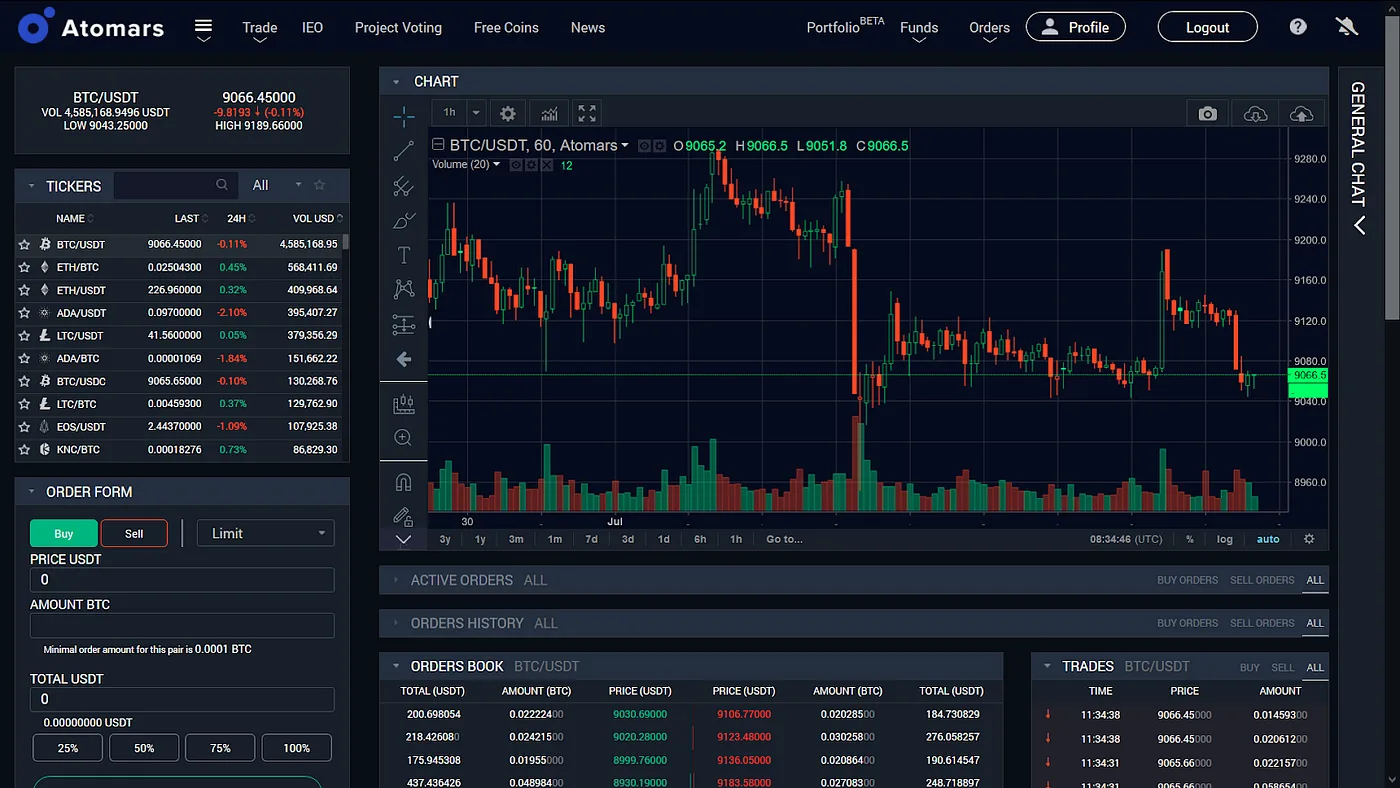Select the brush drawing tool
1400x788 pixels.
click(x=403, y=221)
